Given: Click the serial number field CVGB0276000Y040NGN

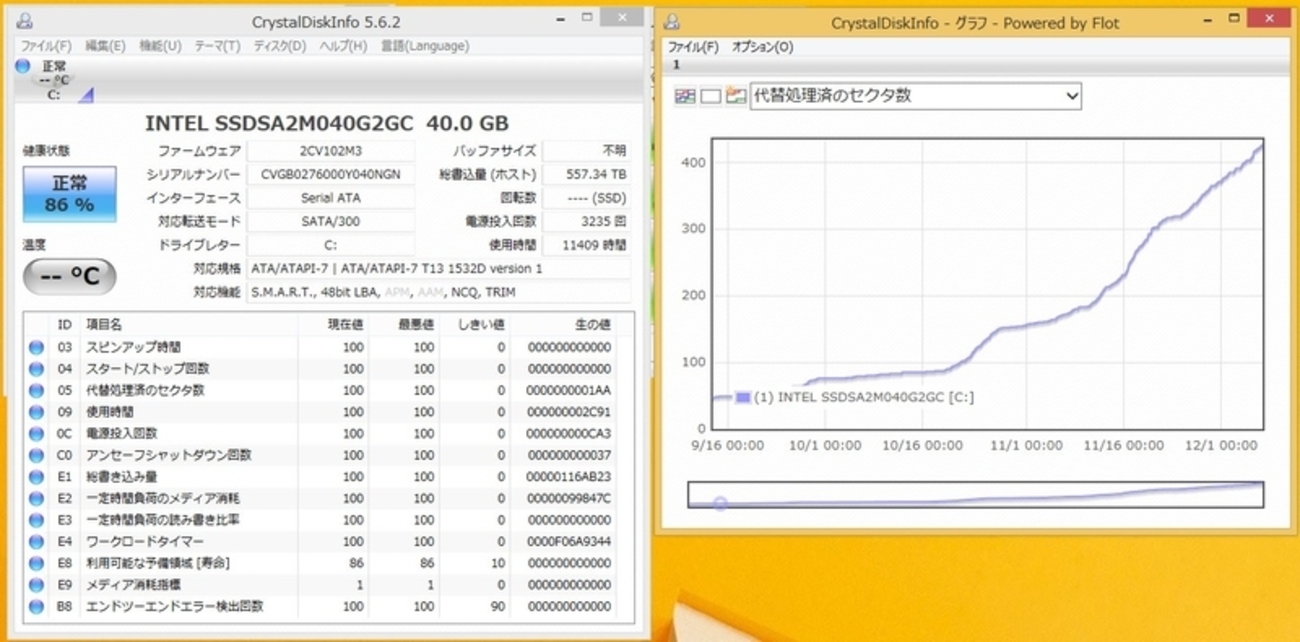Looking at the screenshot, I should tap(331, 174).
